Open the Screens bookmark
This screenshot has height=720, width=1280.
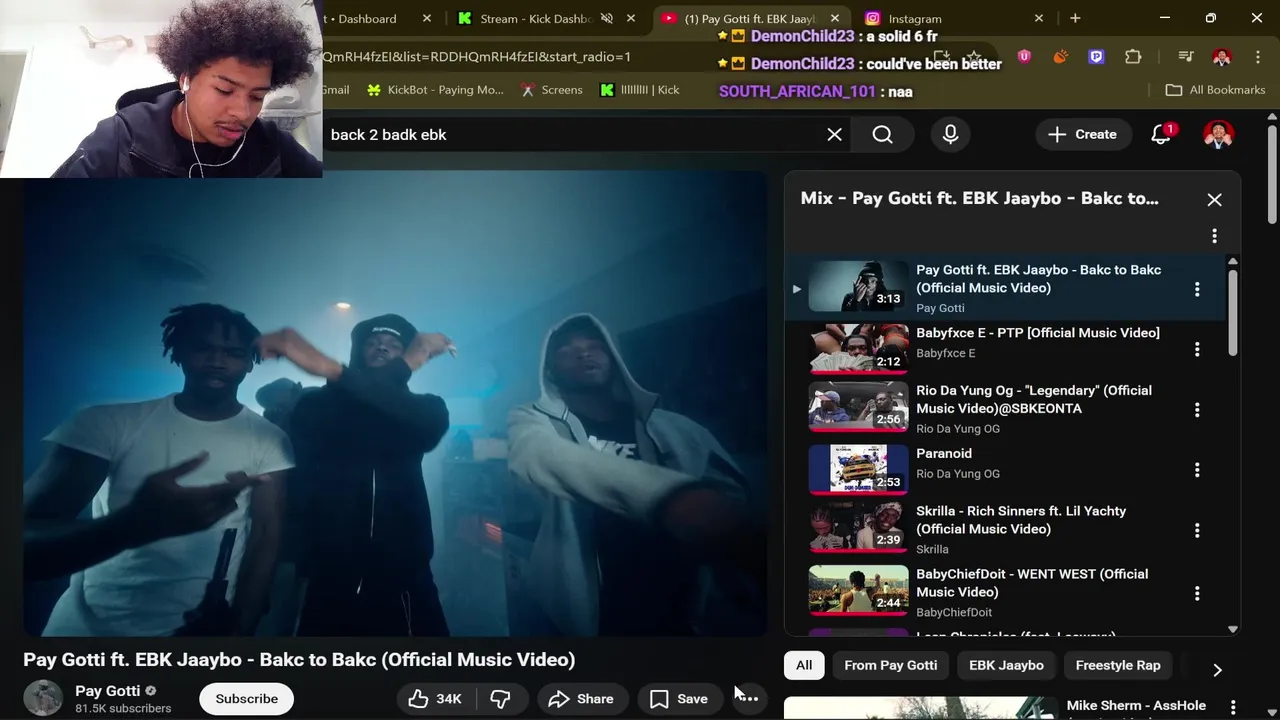tap(551, 90)
